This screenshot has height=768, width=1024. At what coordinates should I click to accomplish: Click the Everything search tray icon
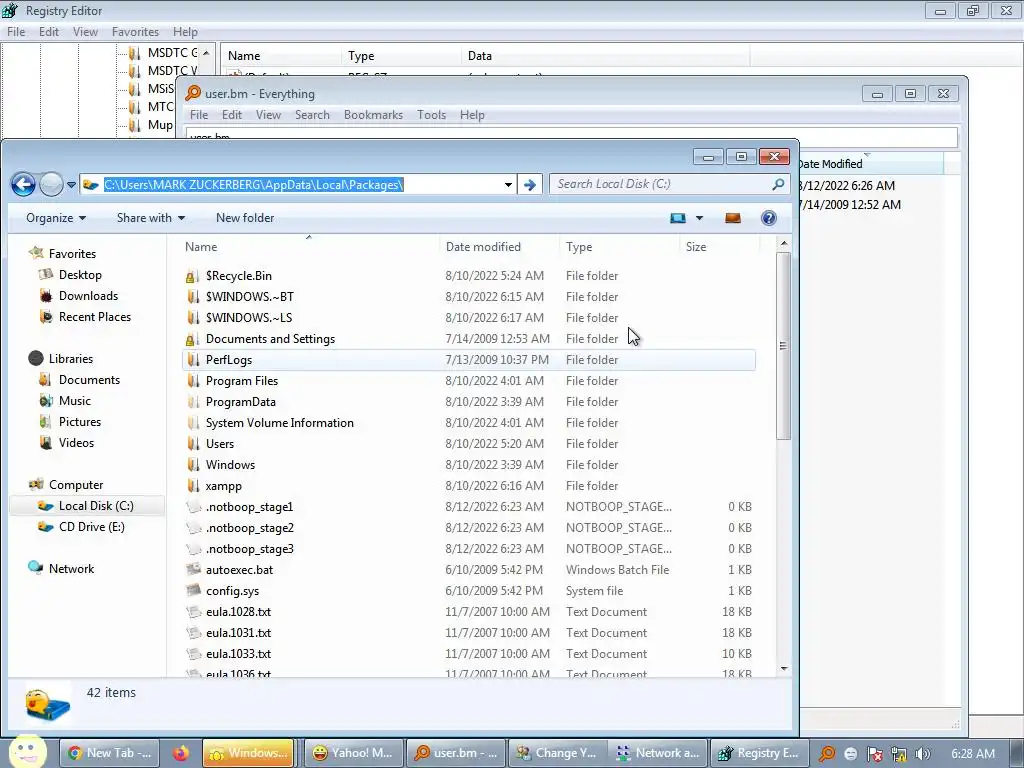tap(826, 754)
